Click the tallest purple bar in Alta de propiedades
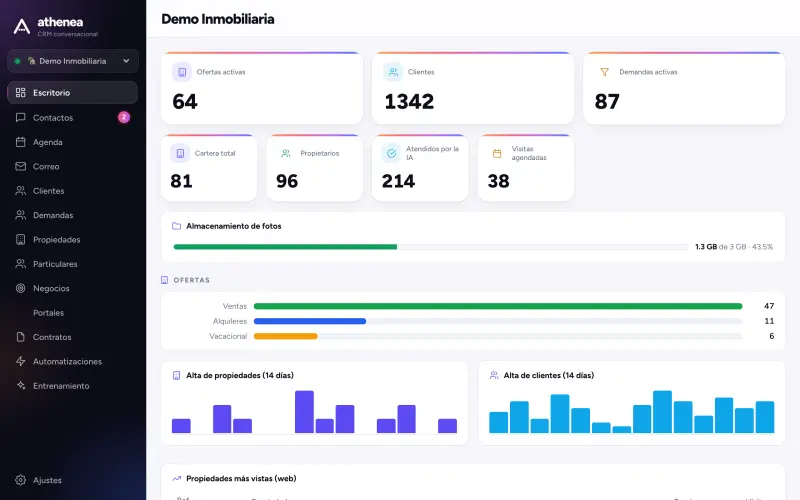Image resolution: width=800 pixels, height=500 pixels. coord(304,412)
